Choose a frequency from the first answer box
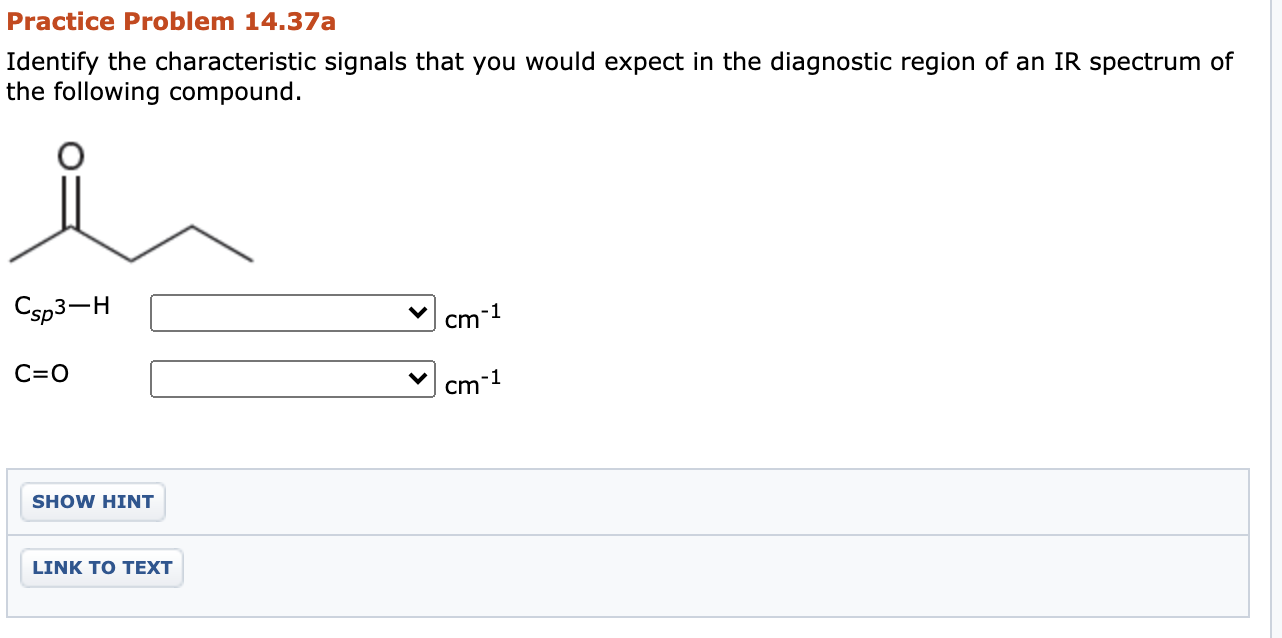This screenshot has width=1282, height=638. tap(290, 311)
